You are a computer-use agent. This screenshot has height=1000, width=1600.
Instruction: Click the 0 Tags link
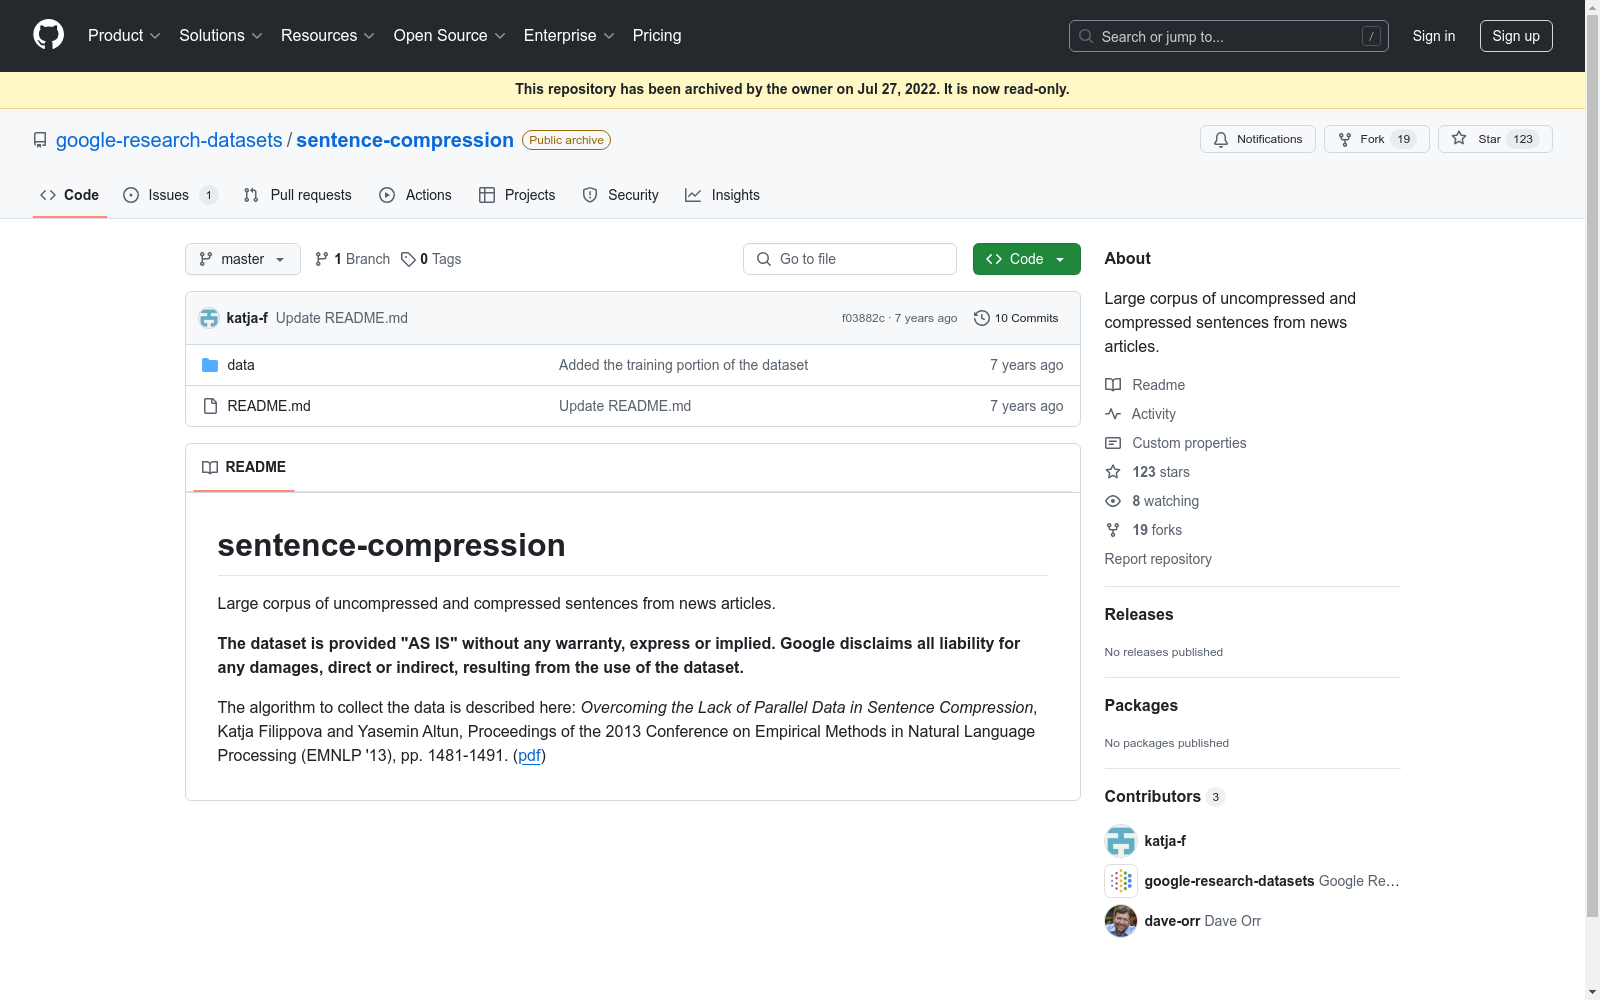pyautogui.click(x=431, y=259)
